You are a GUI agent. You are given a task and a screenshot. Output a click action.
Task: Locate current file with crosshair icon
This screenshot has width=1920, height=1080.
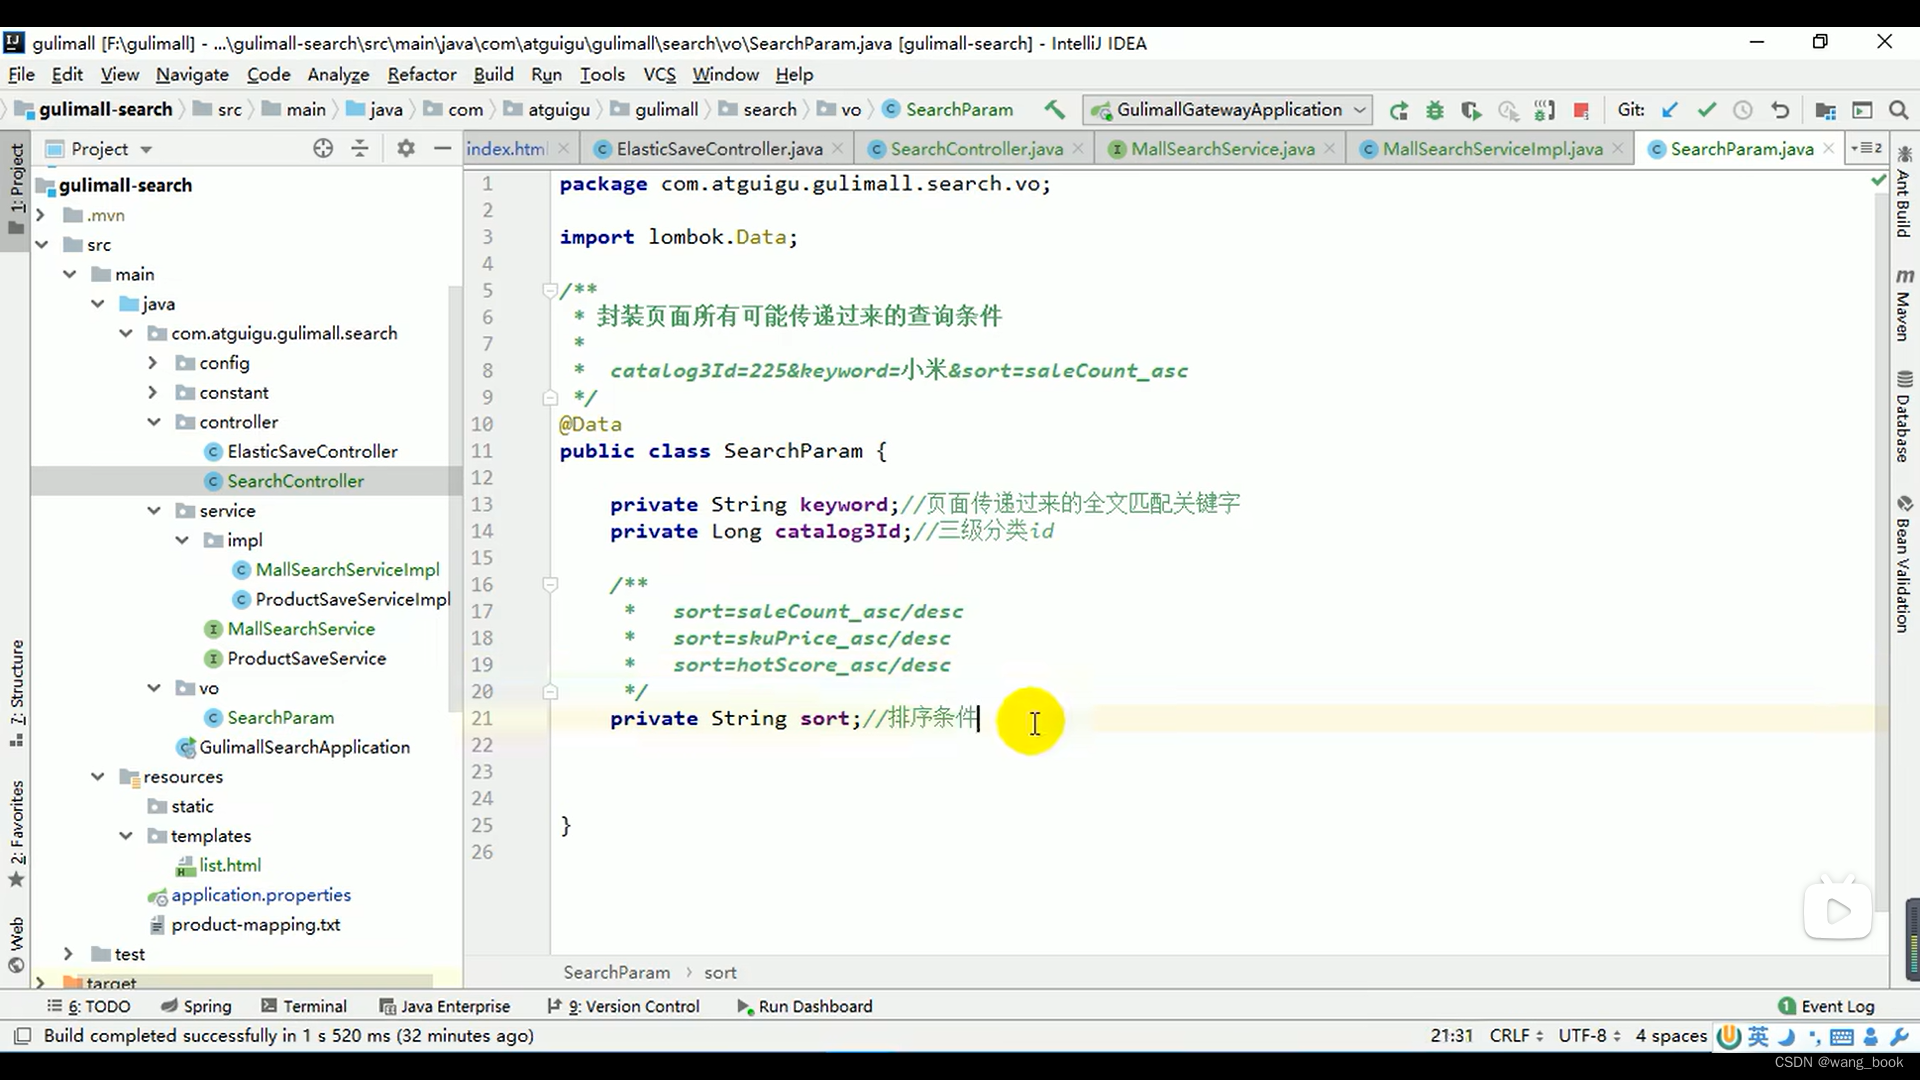tap(322, 149)
